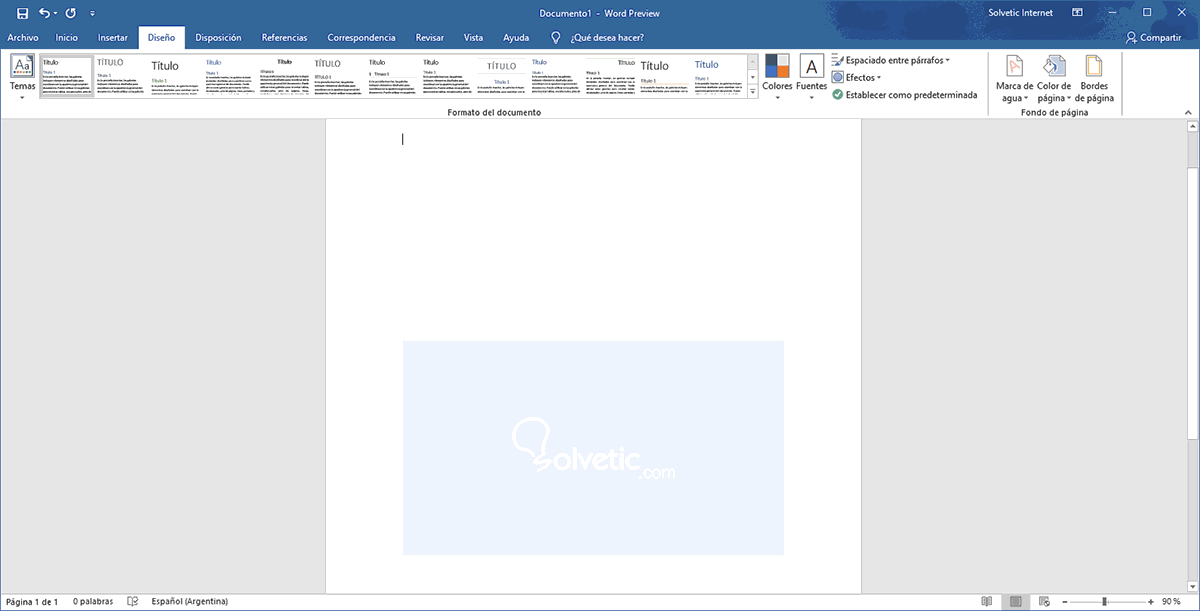Image resolution: width=1200 pixels, height=611 pixels.
Task: Open the Colores theme colors palette
Action: pos(777,77)
